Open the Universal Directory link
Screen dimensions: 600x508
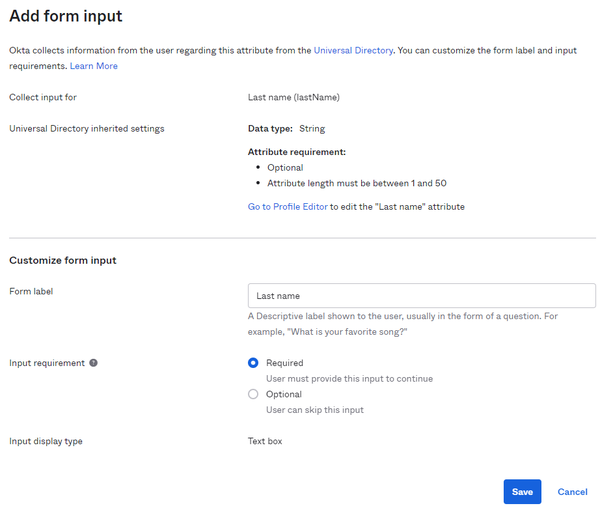tap(353, 50)
